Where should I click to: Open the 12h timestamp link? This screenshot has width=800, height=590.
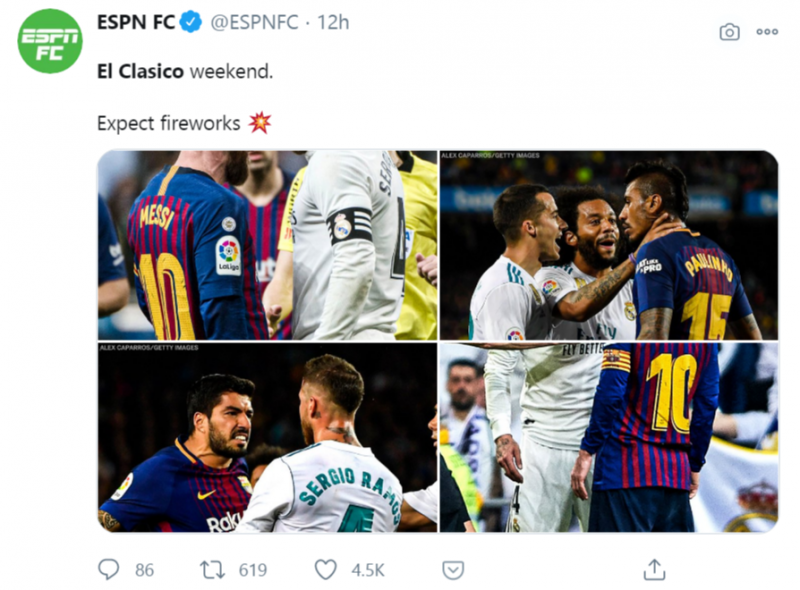333,23
